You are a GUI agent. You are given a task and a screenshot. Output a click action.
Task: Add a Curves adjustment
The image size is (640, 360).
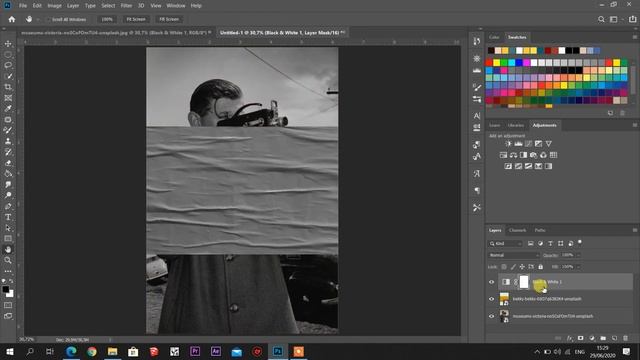coord(529,144)
